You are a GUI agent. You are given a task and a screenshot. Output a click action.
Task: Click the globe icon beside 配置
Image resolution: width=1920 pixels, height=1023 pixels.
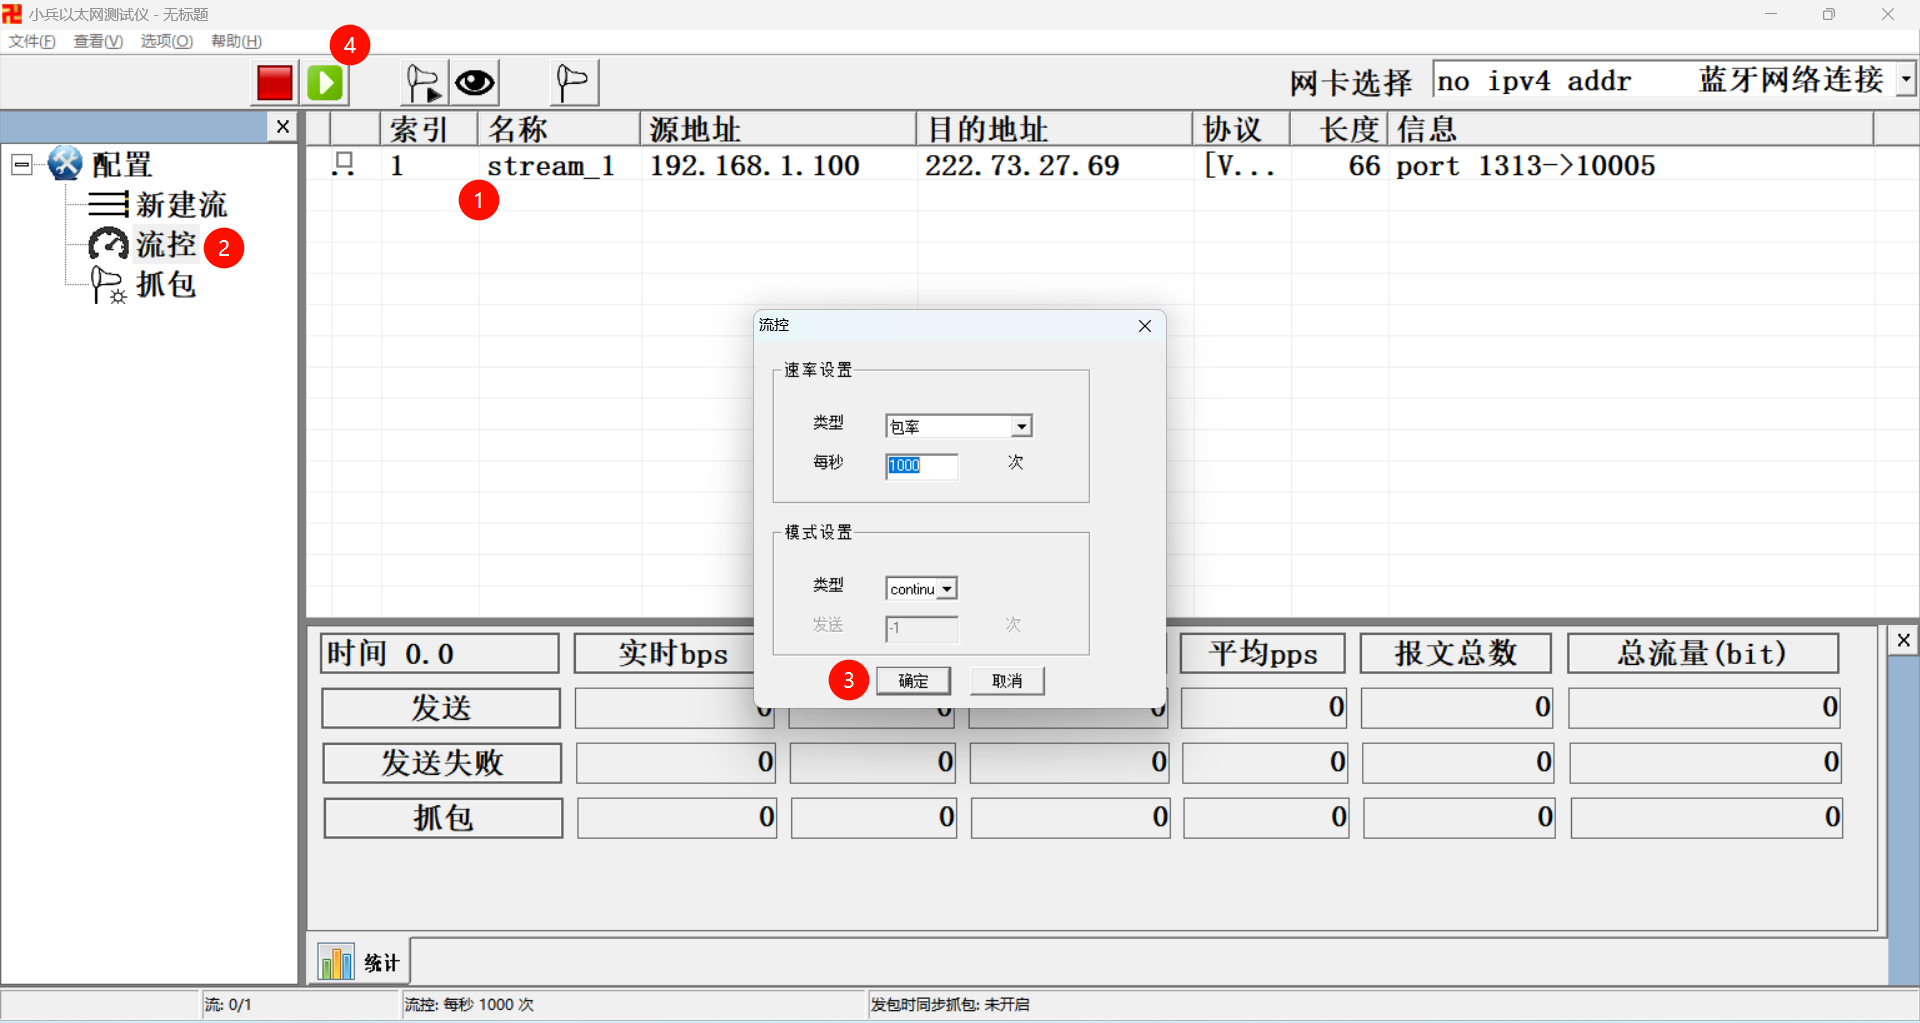pyautogui.click(x=65, y=163)
